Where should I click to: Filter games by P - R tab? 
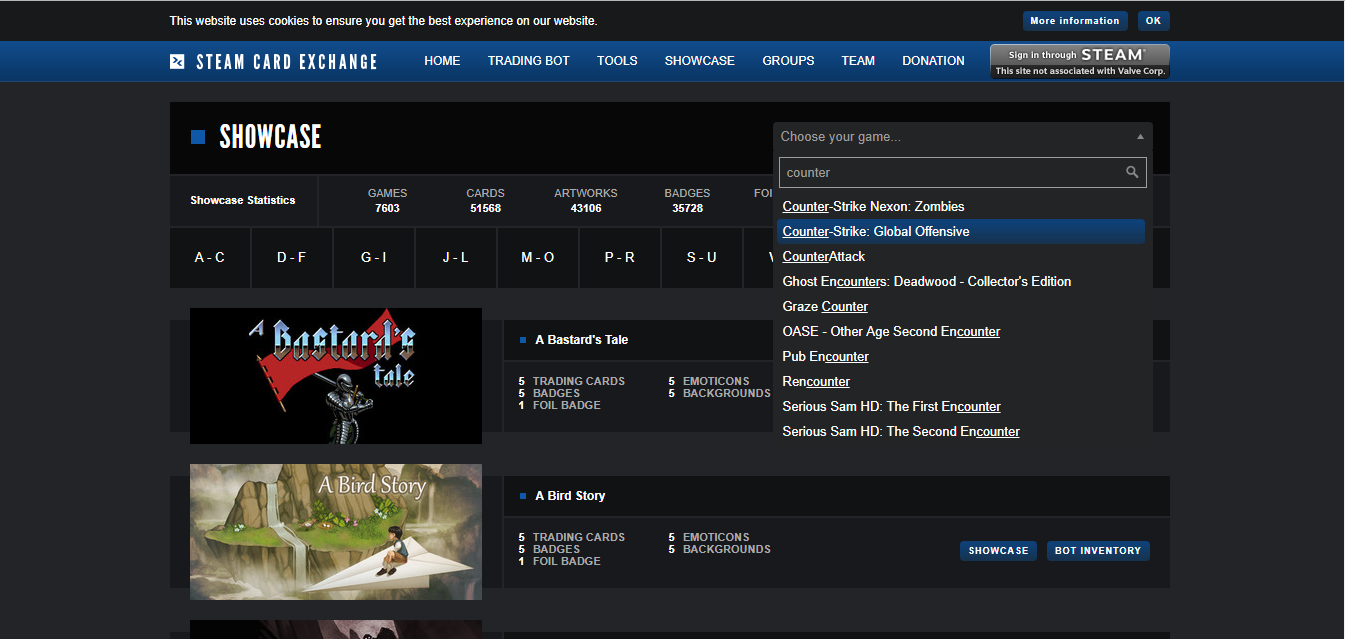pos(620,258)
